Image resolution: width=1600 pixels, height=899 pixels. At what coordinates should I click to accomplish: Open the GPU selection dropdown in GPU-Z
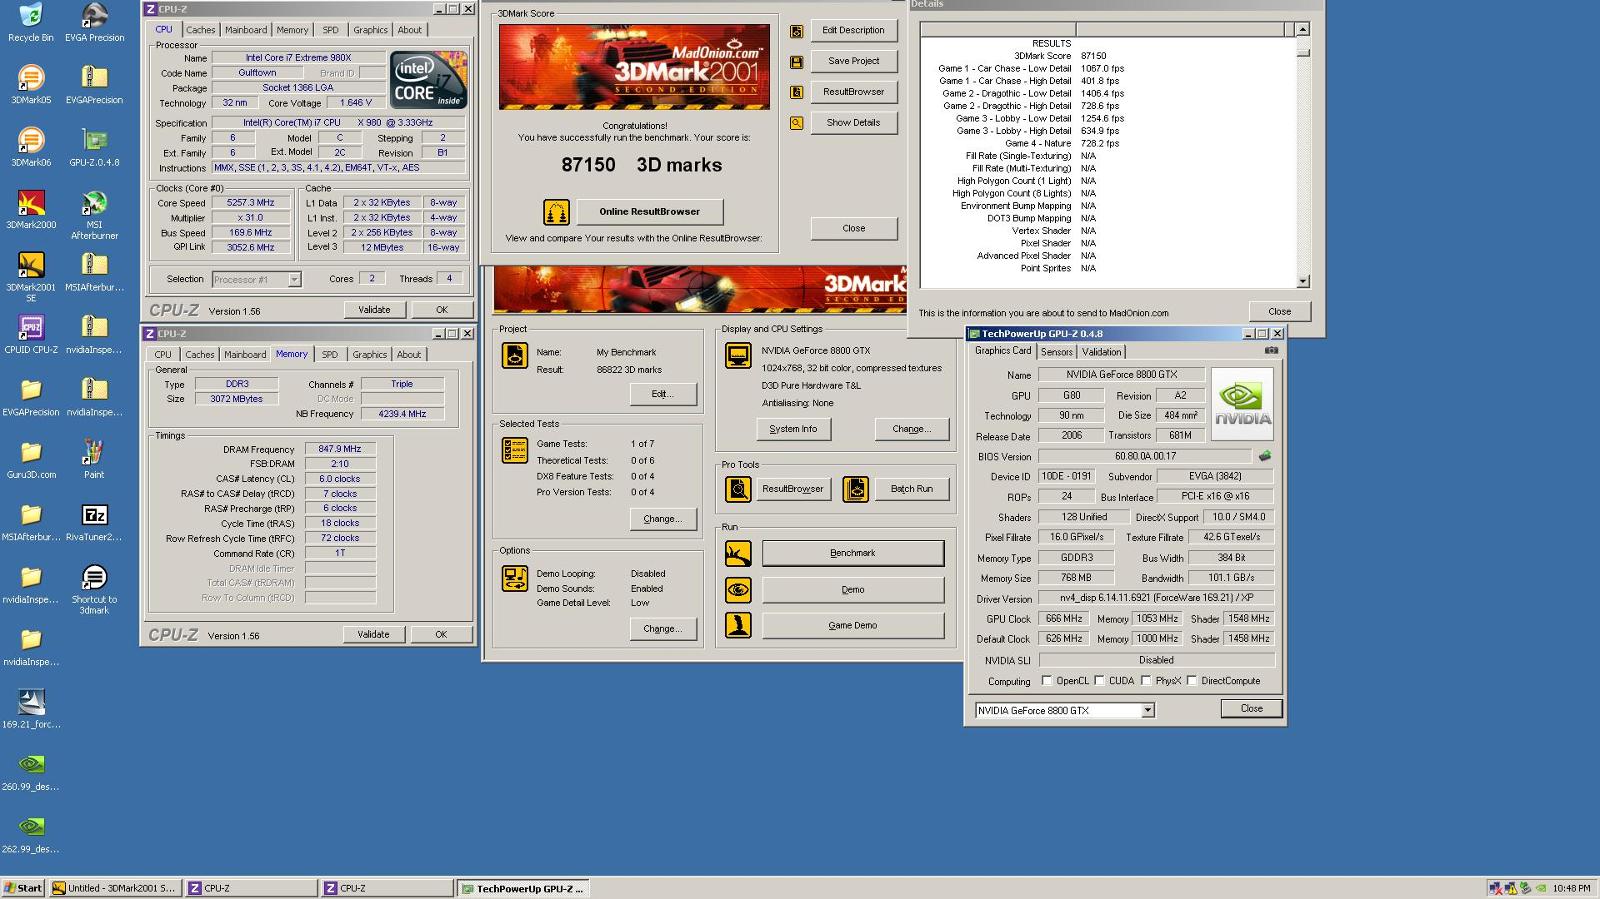click(1148, 710)
